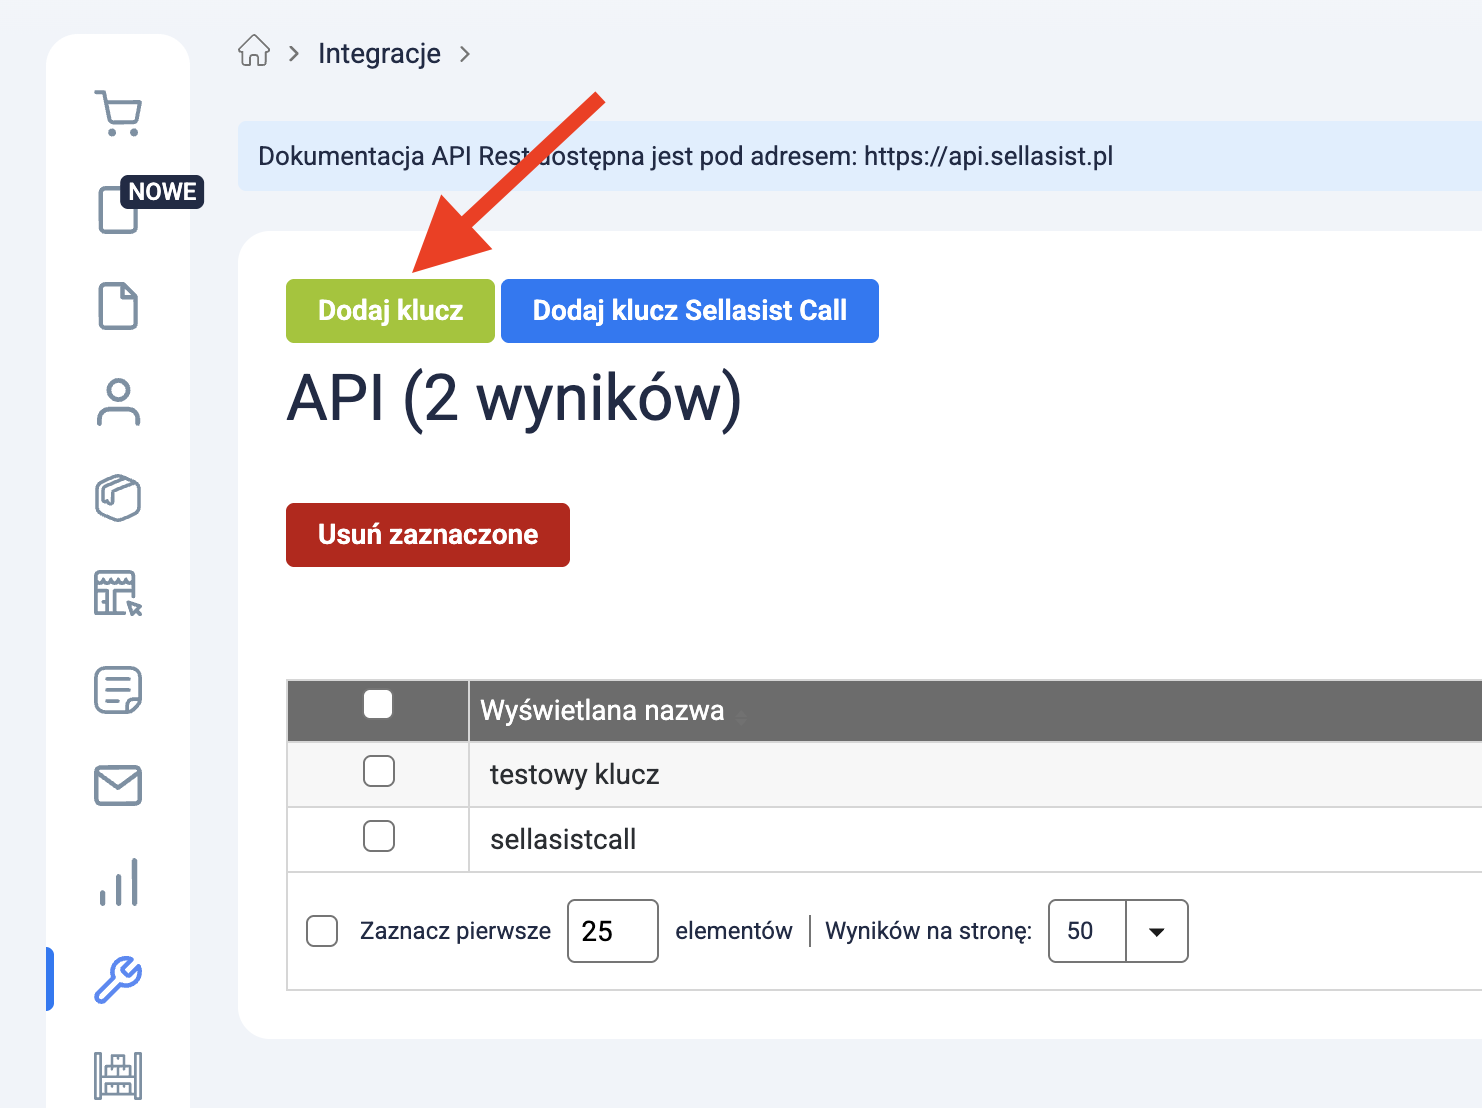The height and width of the screenshot is (1108, 1482).
Task: Click 'Dodaj klucz Sellasist Call' button
Action: point(689,311)
